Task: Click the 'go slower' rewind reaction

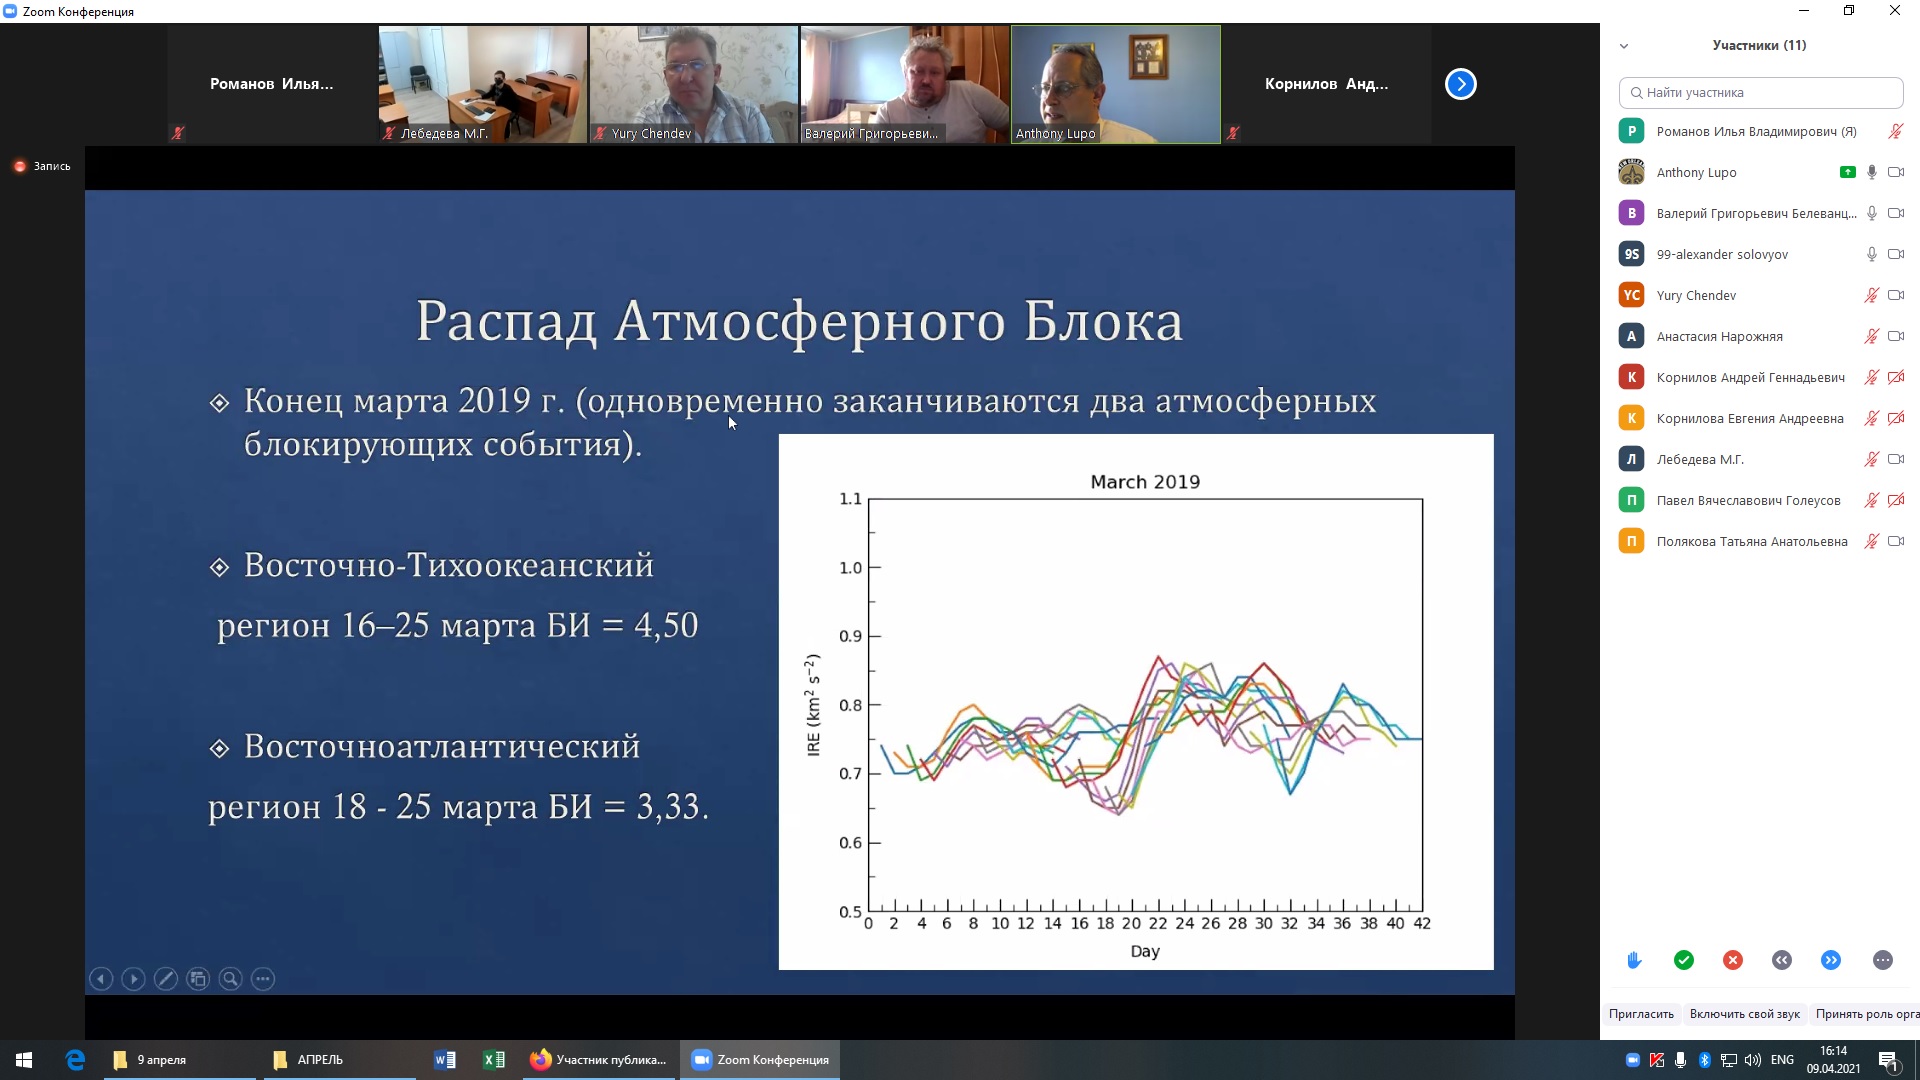Action: [x=1782, y=960]
